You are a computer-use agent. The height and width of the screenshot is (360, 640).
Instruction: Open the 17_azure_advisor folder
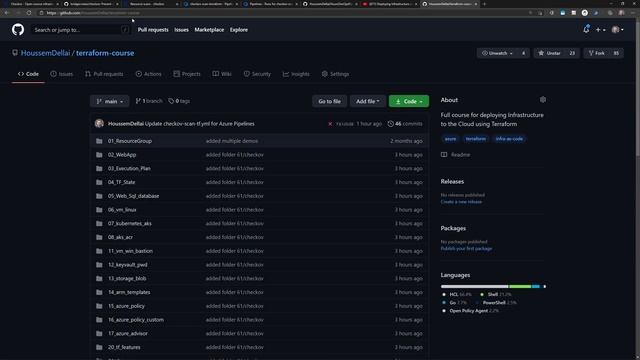(128, 333)
